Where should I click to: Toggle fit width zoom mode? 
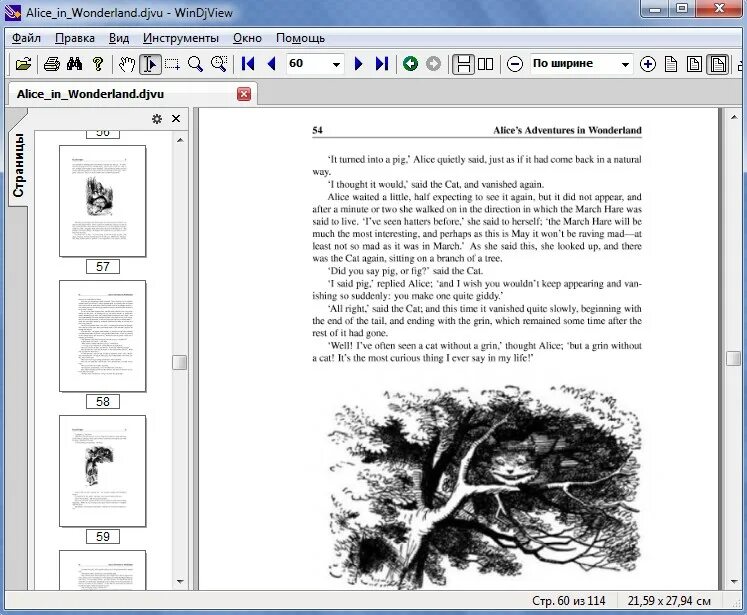(x=718, y=64)
